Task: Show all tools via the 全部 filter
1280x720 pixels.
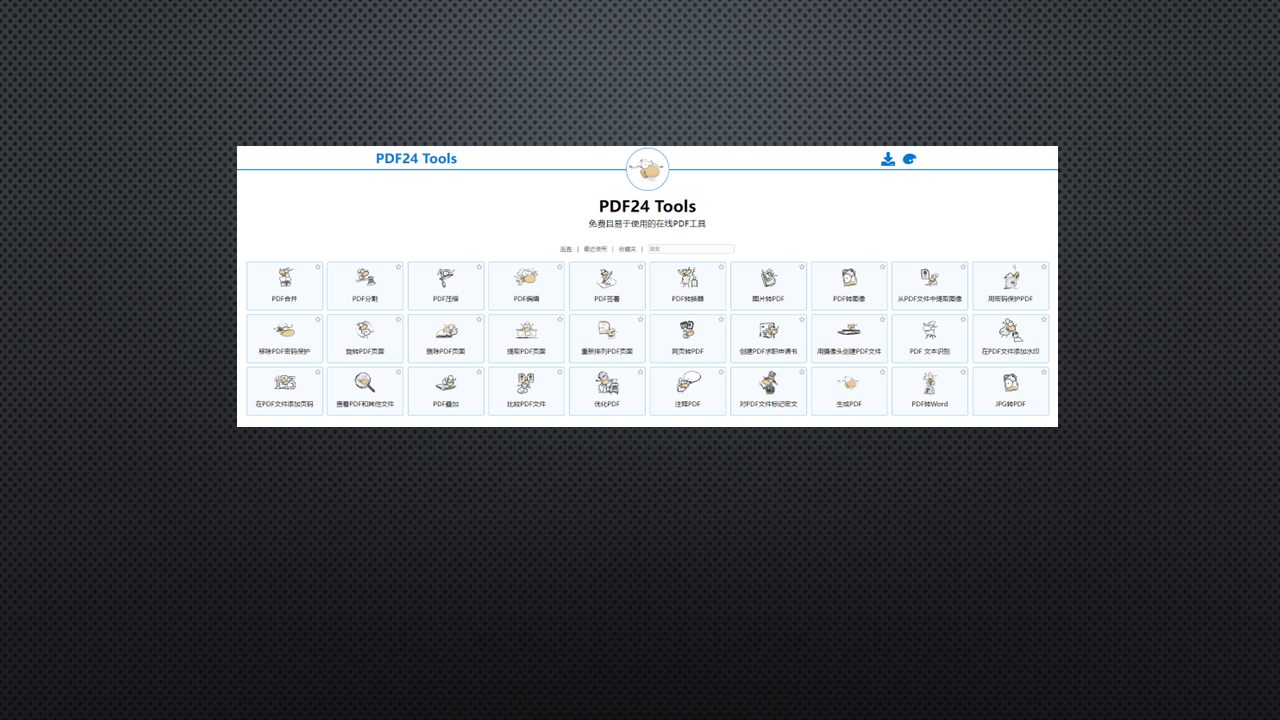Action: [x=566, y=249]
